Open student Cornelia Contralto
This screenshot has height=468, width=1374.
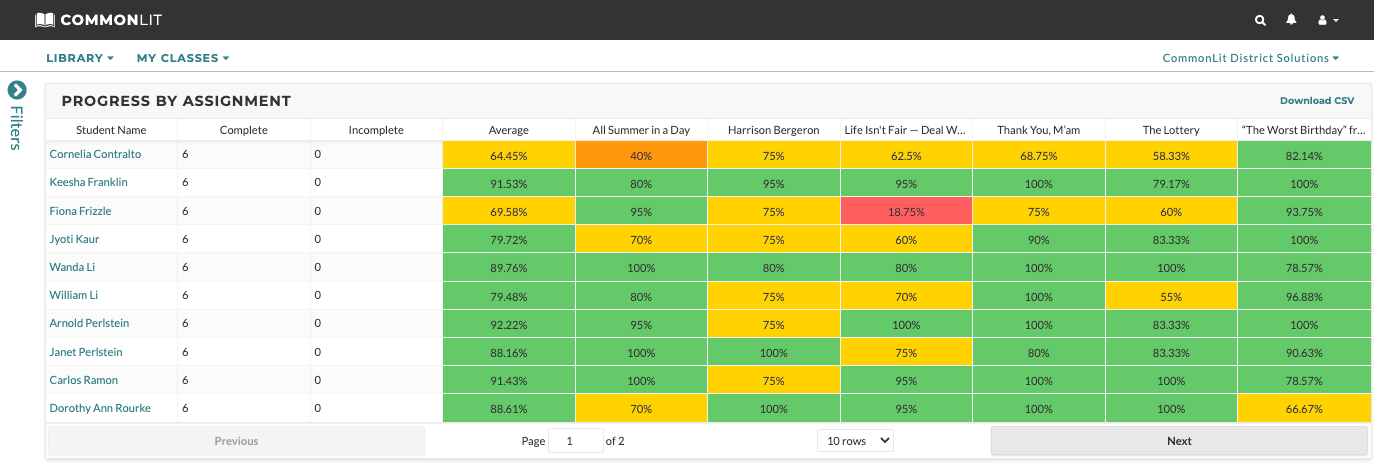95,154
